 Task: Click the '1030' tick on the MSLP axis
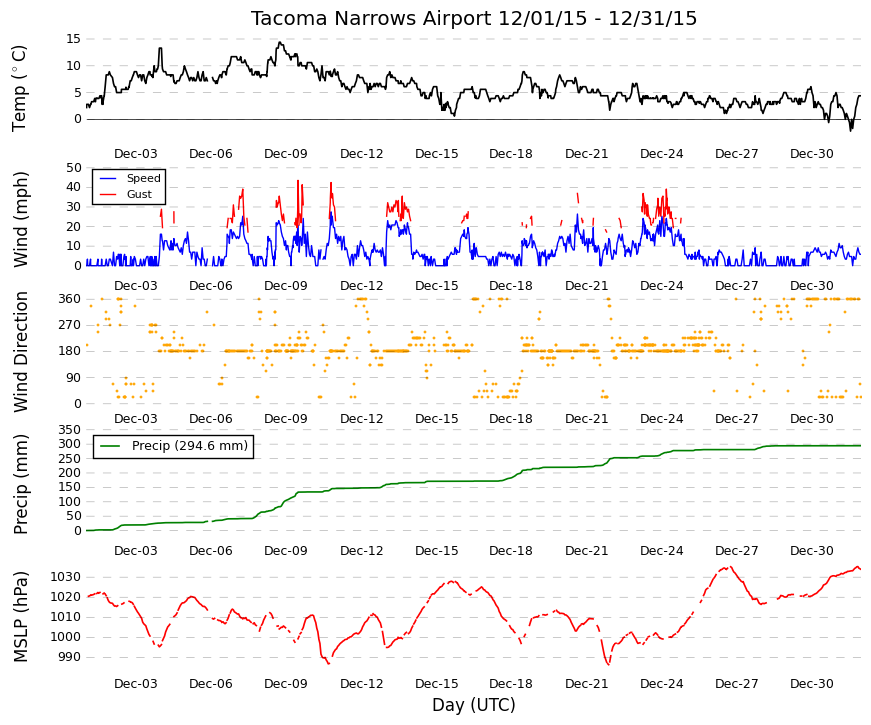[66, 577]
